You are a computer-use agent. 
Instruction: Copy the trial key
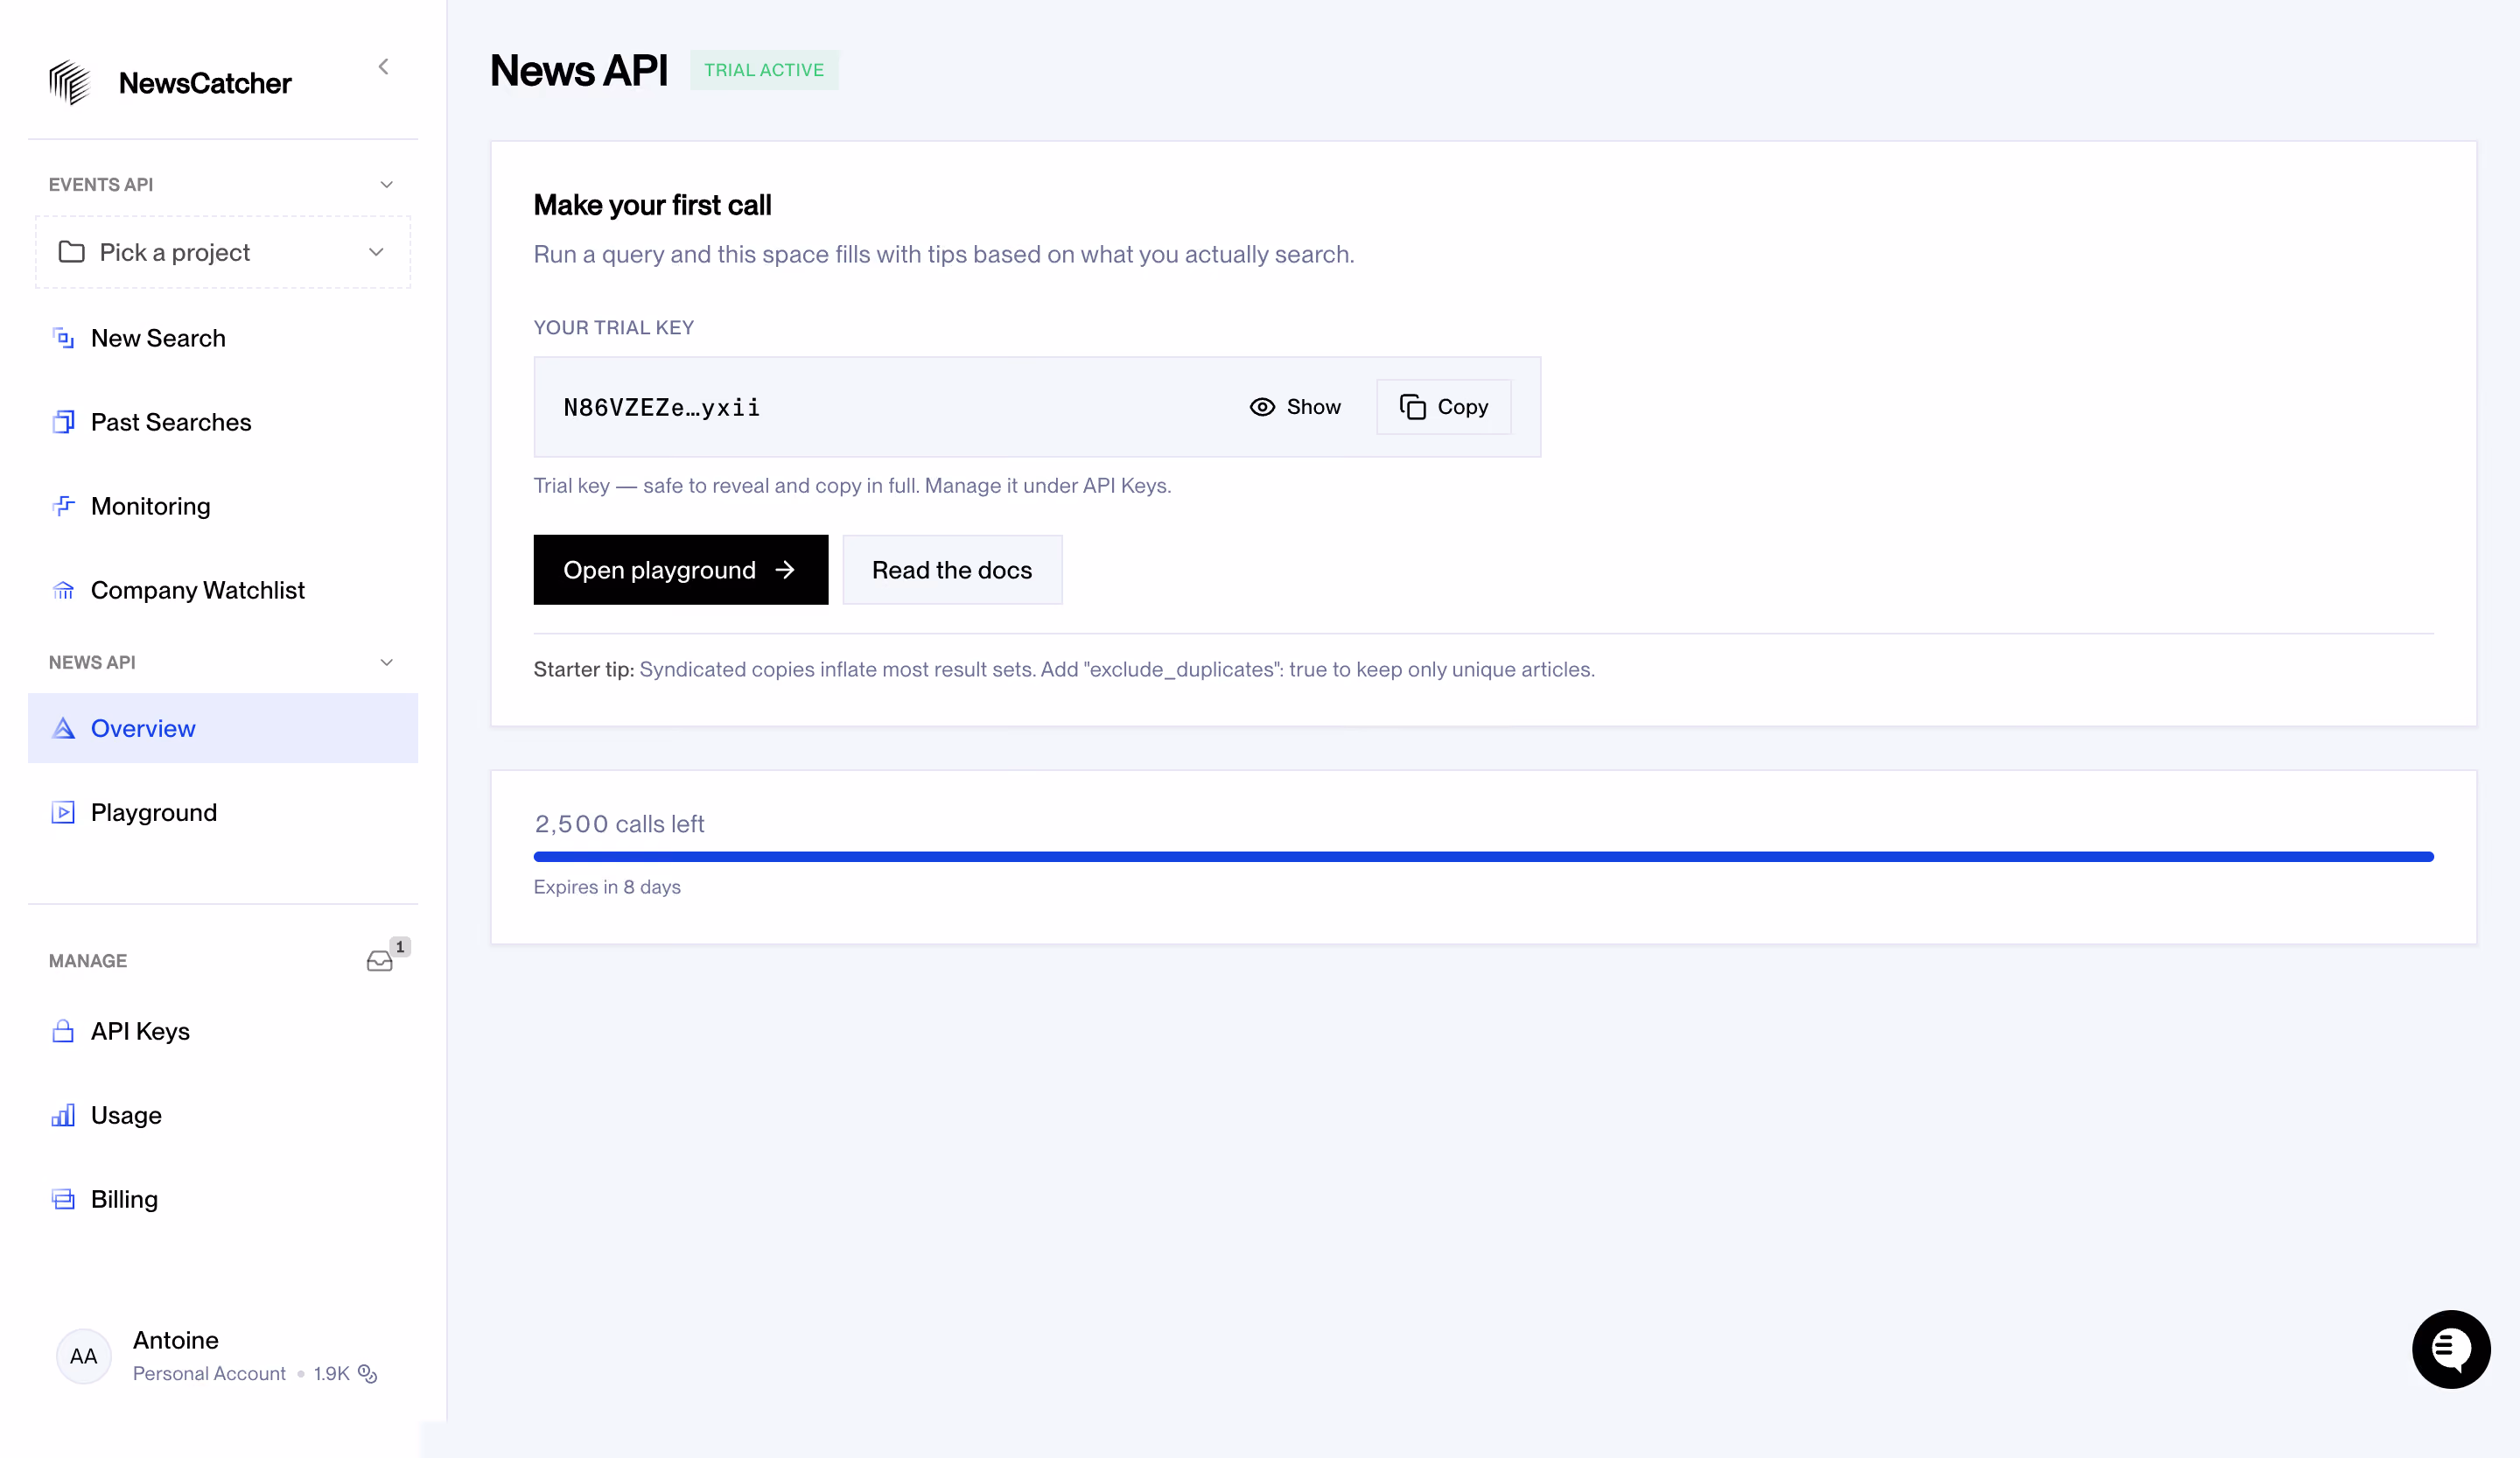[x=1444, y=407]
